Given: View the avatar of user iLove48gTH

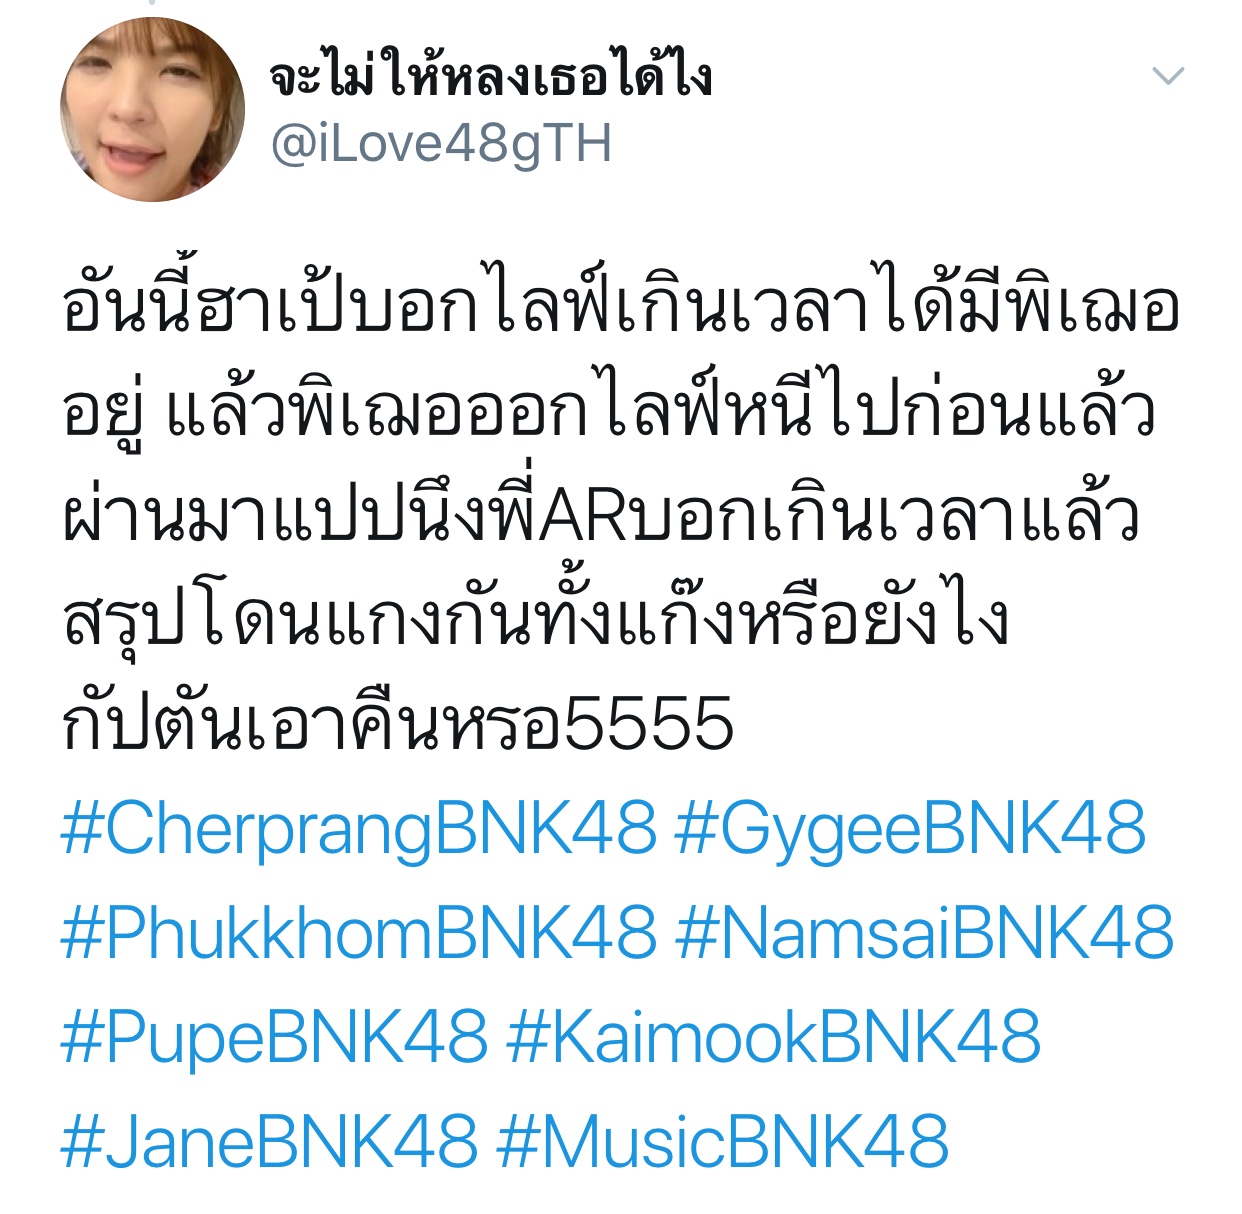Looking at the screenshot, I should (x=152, y=109).
